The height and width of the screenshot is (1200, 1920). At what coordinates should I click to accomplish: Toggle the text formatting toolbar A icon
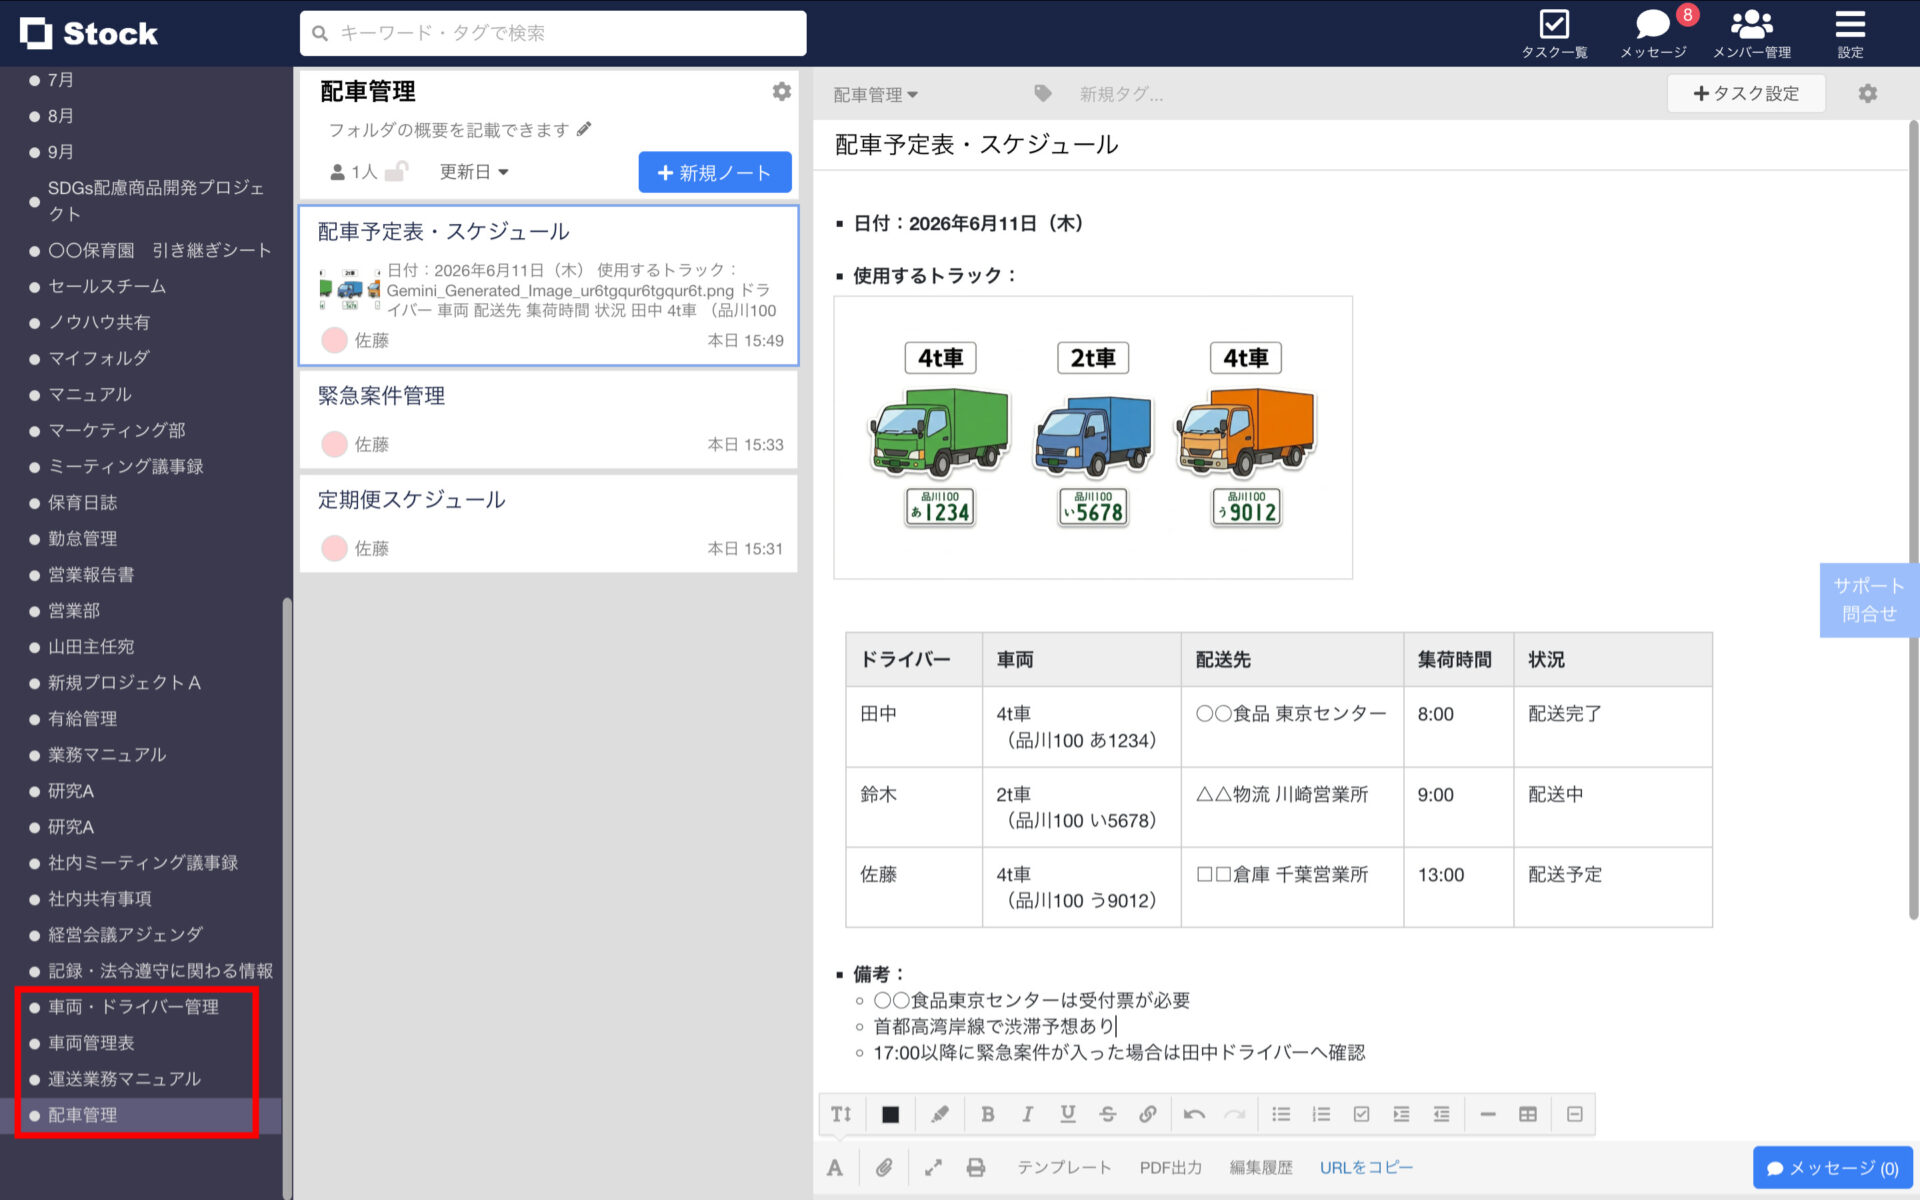click(835, 1167)
